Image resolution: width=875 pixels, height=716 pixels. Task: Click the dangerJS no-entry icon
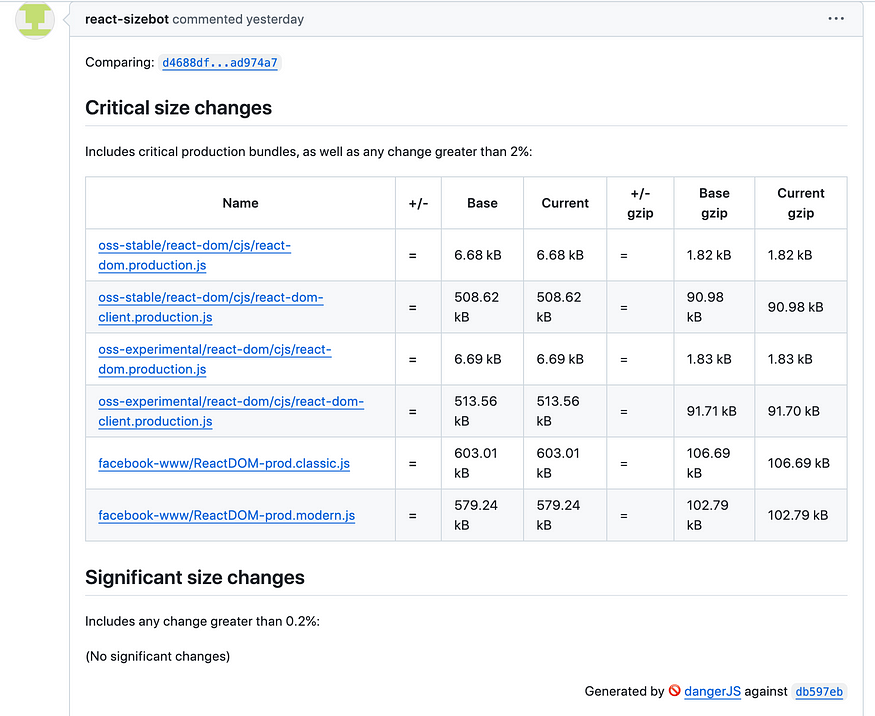coord(674,691)
